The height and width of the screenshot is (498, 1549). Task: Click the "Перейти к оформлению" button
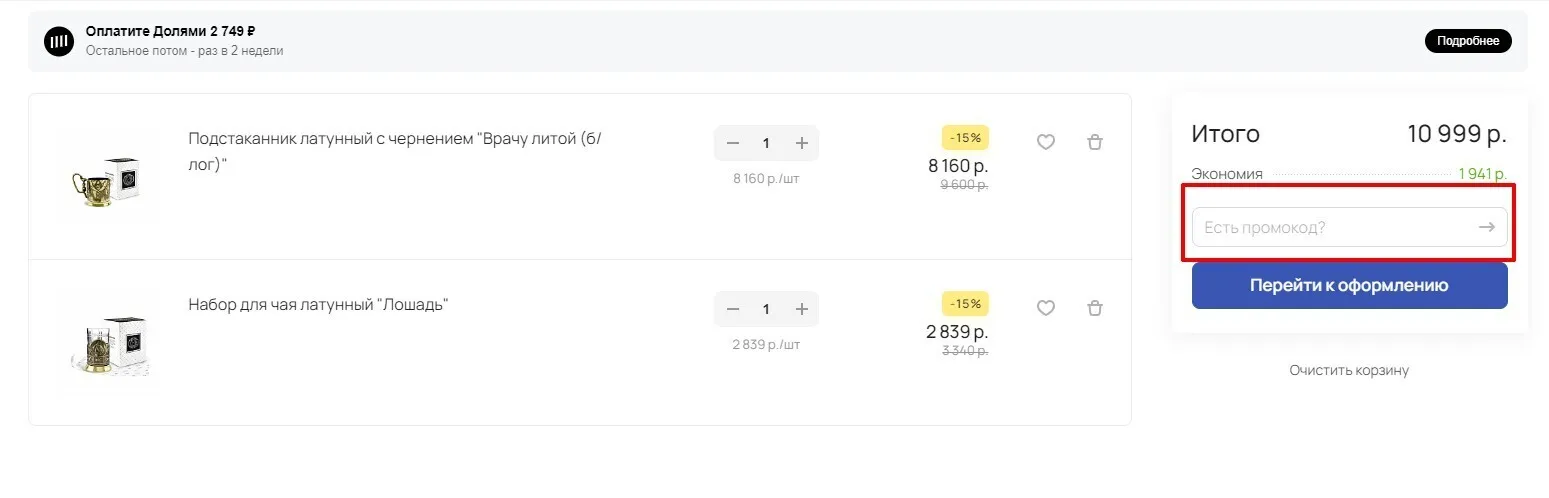coord(1349,285)
